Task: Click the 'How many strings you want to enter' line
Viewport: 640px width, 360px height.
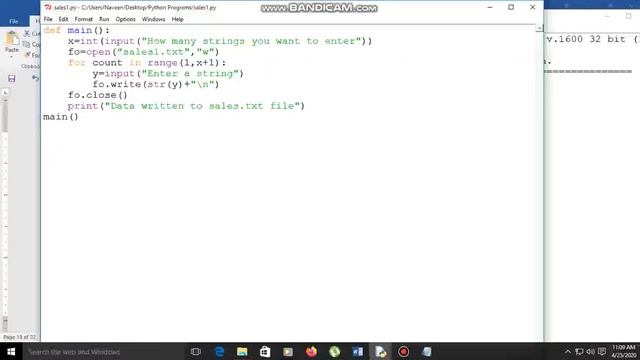Action: tap(220, 41)
